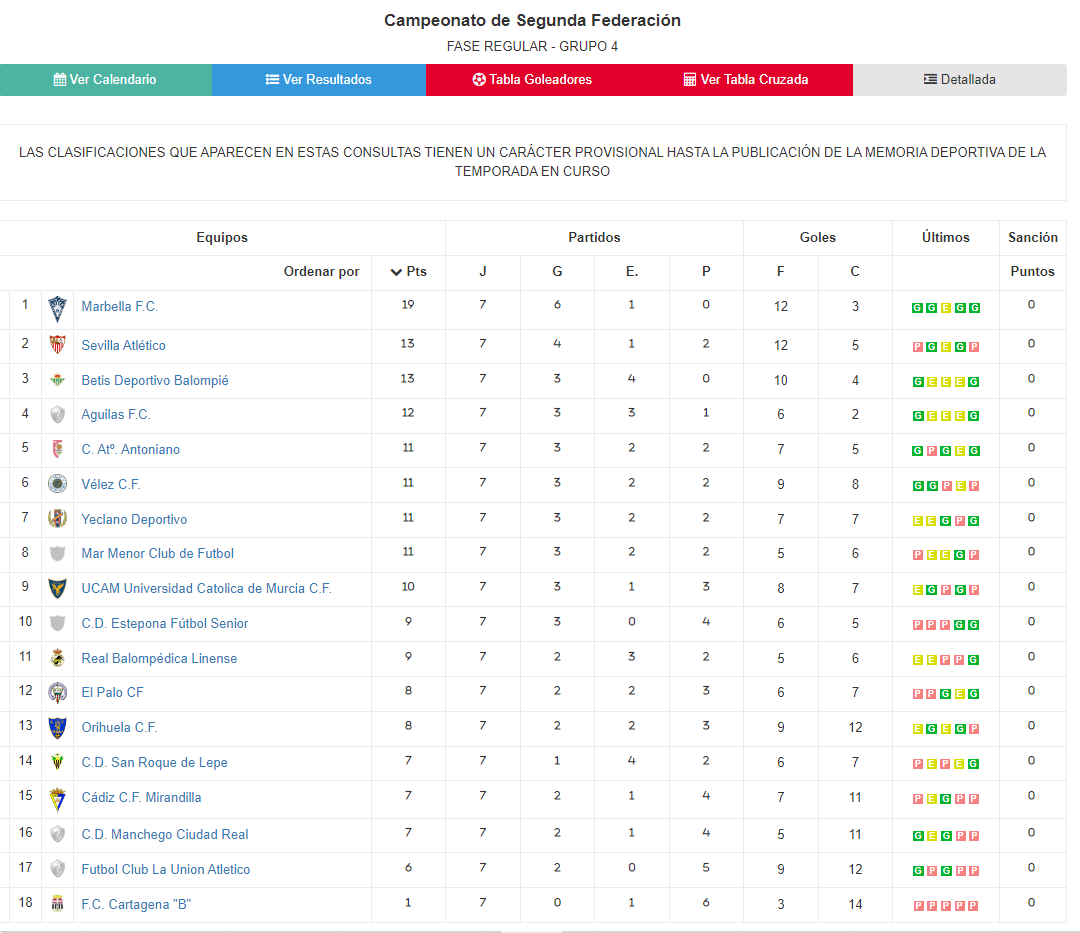Click the San Roque de Lepe crest

coord(58,762)
